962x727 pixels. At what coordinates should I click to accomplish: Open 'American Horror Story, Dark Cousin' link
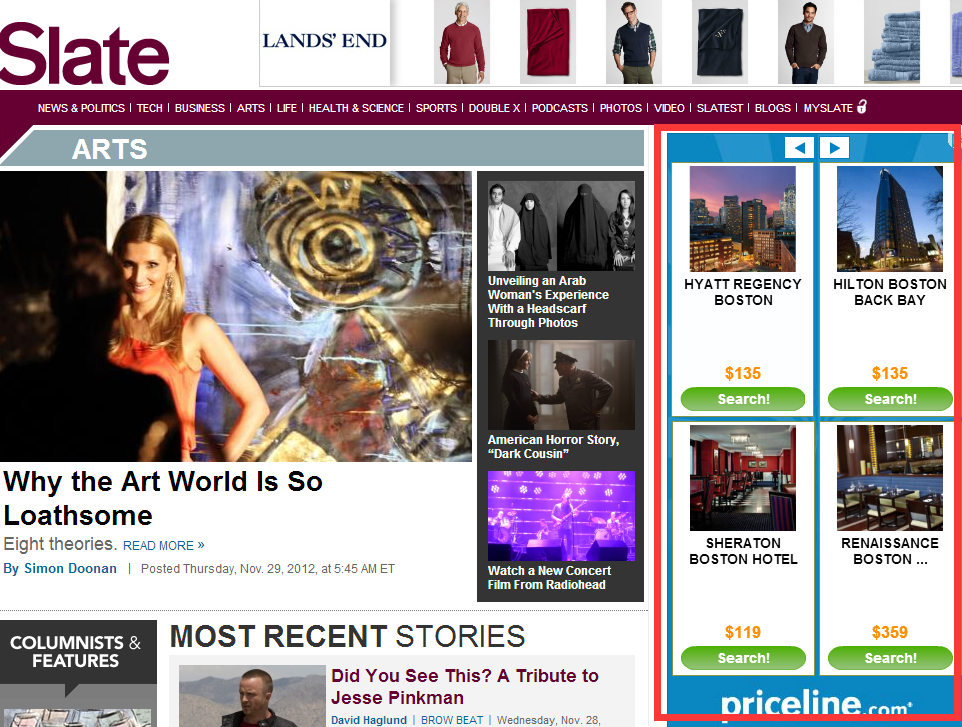click(553, 447)
